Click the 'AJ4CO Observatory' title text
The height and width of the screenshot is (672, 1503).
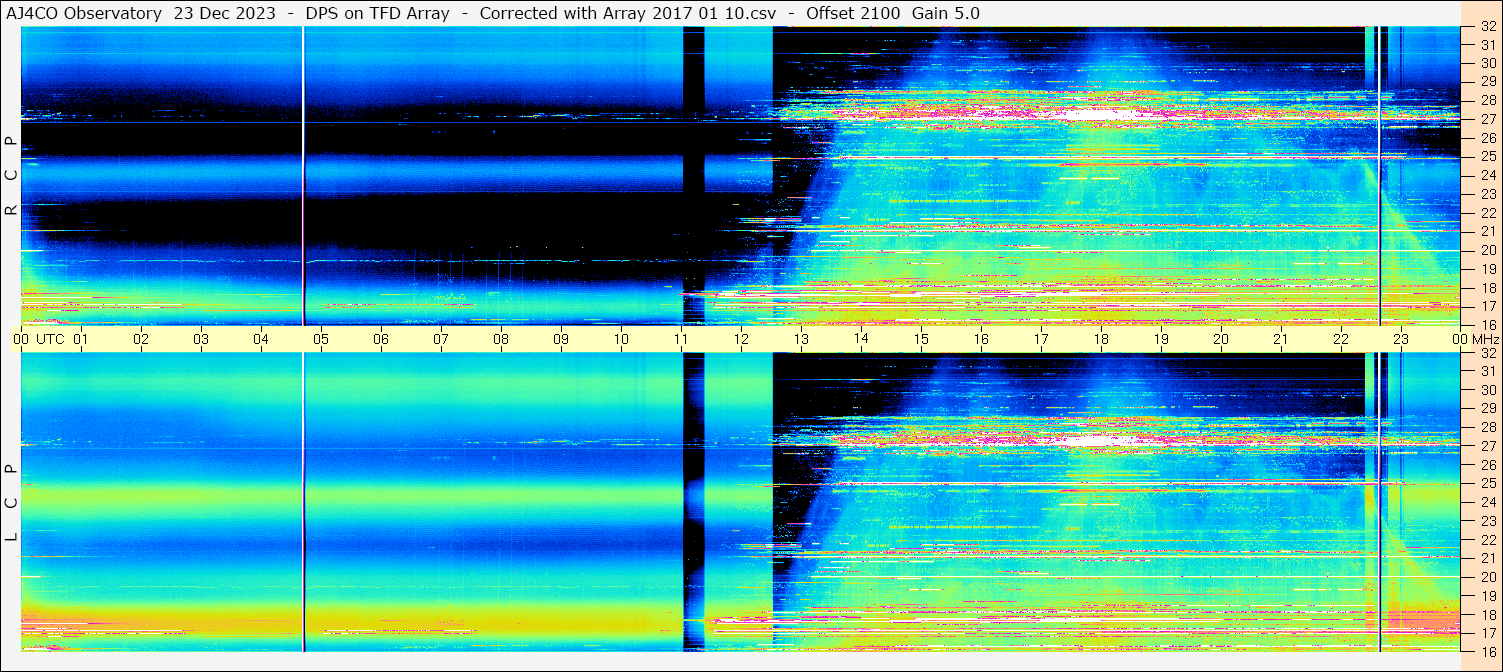pos(85,13)
